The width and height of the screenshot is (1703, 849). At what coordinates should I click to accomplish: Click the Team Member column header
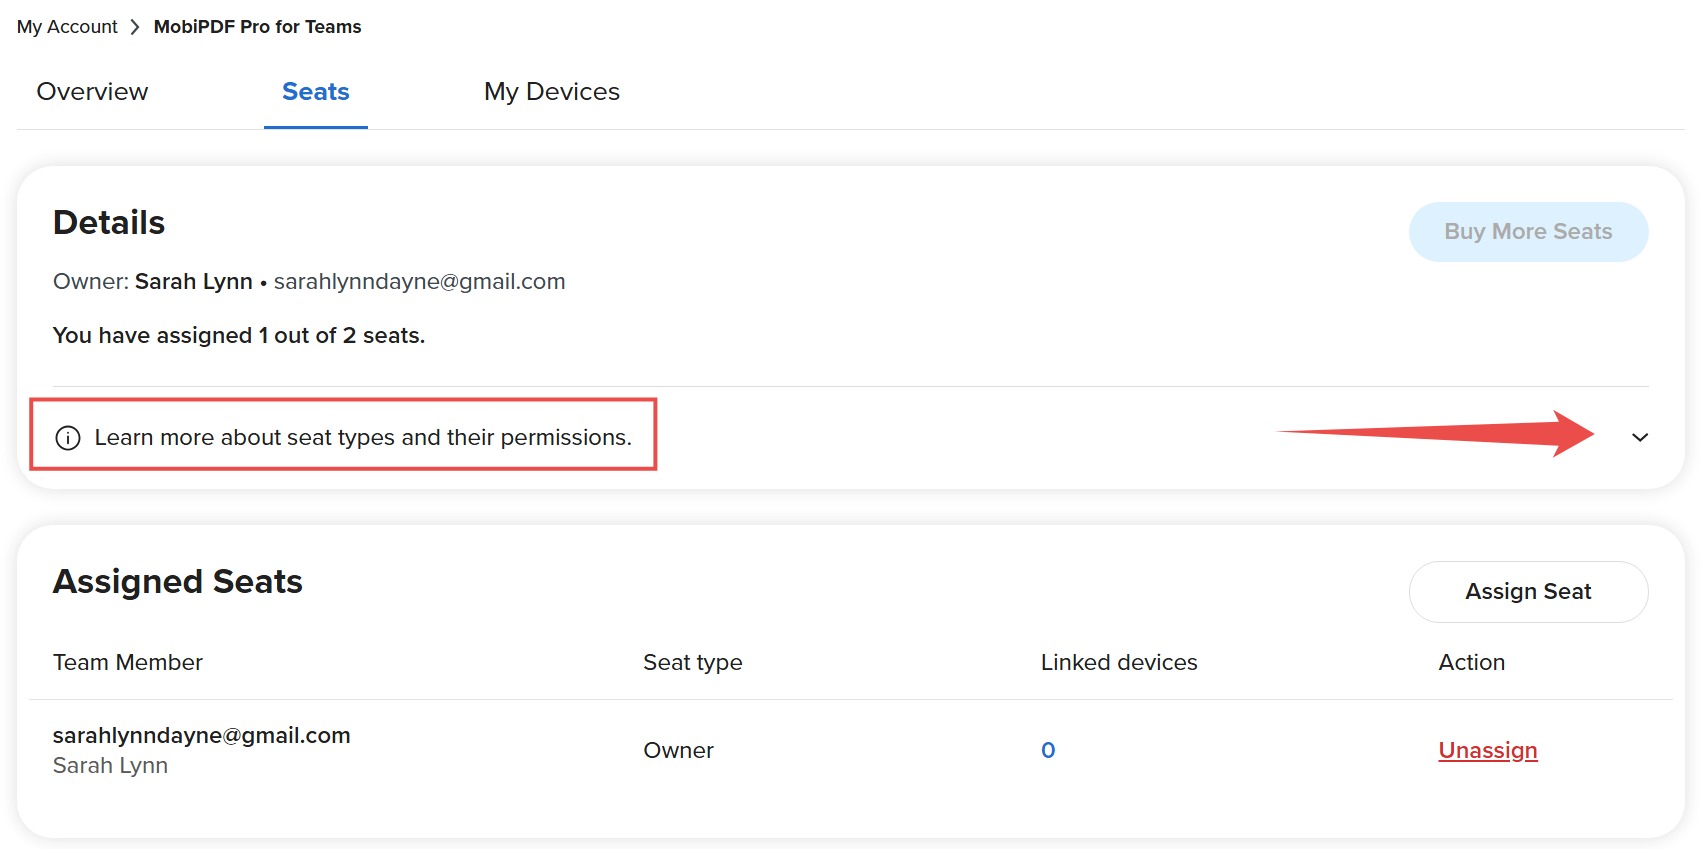pos(127,662)
